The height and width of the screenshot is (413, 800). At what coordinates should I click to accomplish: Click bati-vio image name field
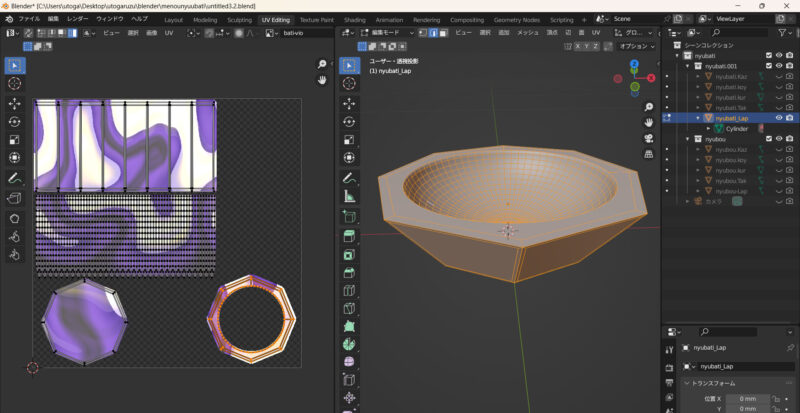tap(306, 33)
